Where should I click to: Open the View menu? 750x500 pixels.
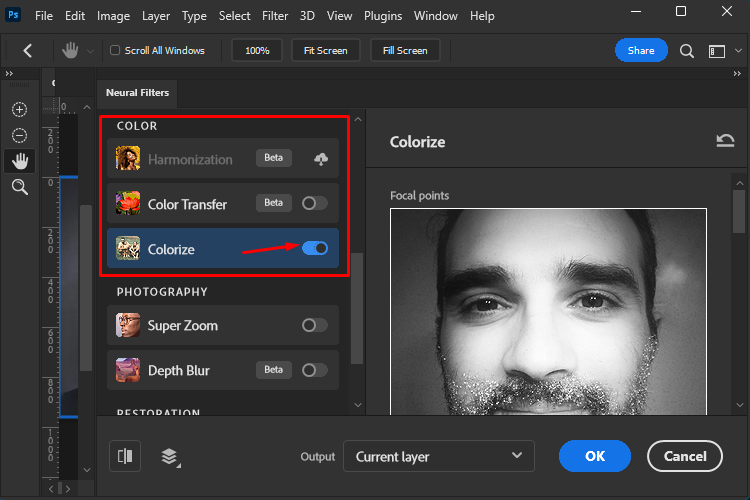point(340,16)
